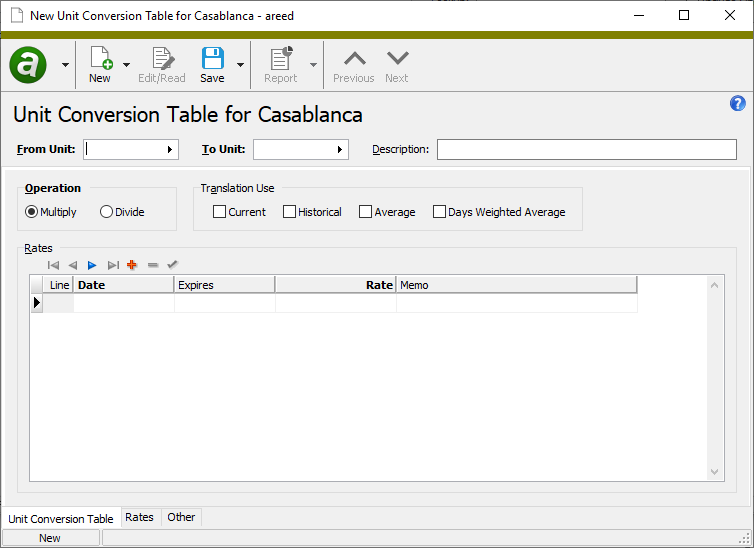Switch to the Rates tab
The height and width of the screenshot is (548, 754).
[139, 517]
